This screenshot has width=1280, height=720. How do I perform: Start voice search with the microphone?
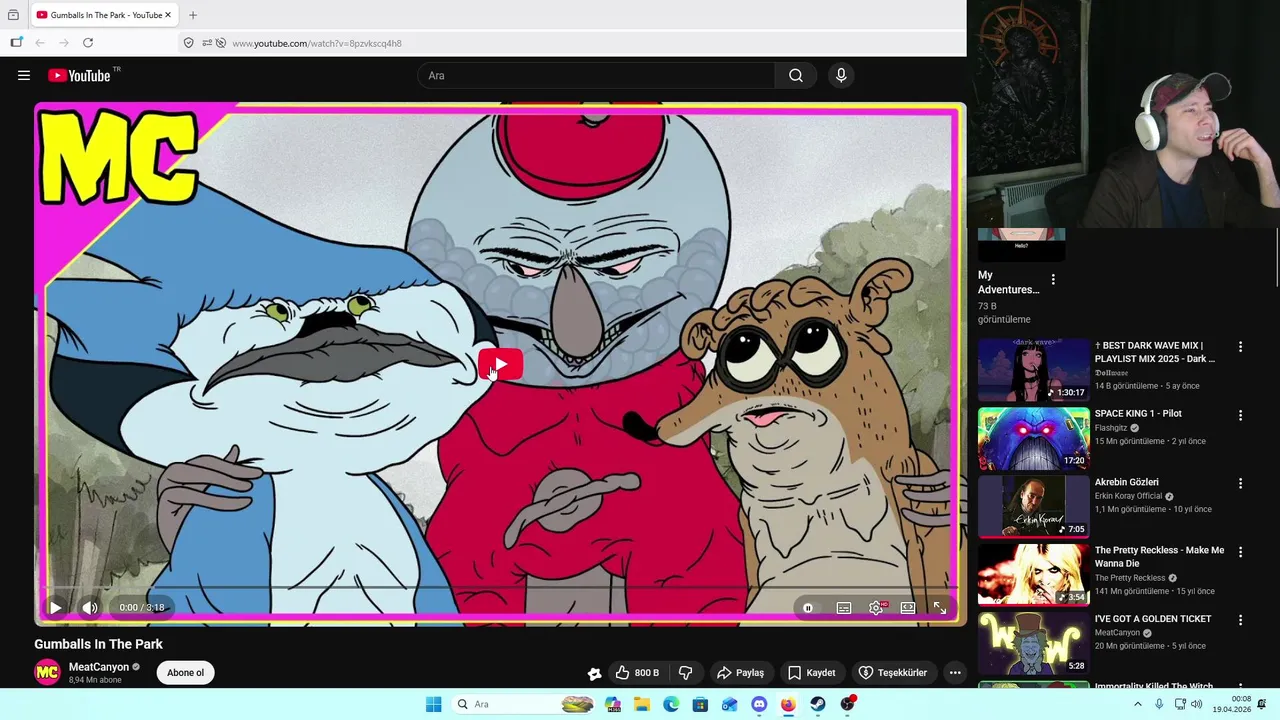pyautogui.click(x=841, y=75)
